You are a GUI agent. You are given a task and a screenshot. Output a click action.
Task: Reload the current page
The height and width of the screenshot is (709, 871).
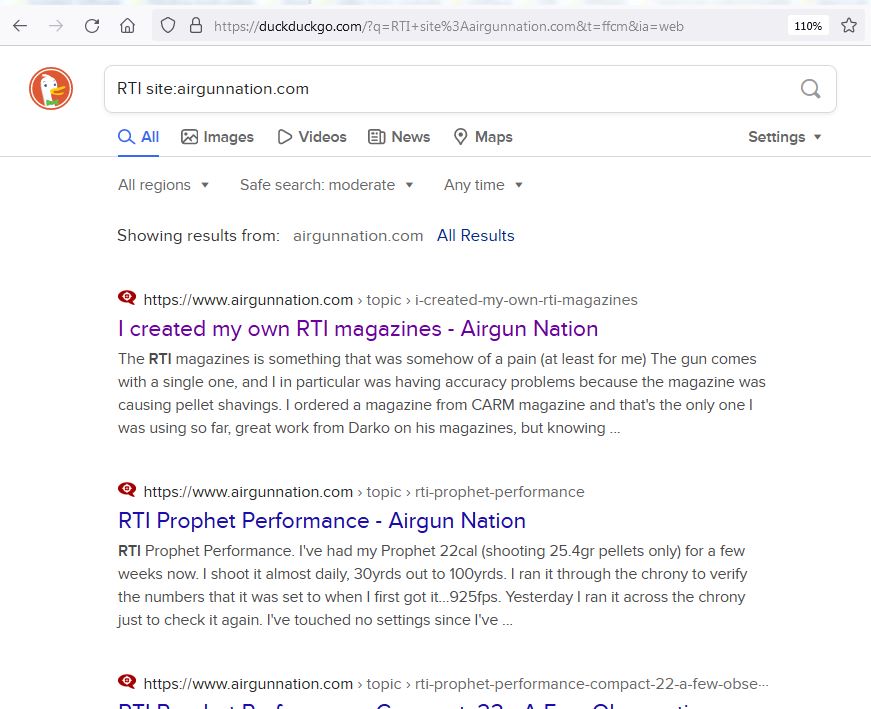pyautogui.click(x=92, y=26)
